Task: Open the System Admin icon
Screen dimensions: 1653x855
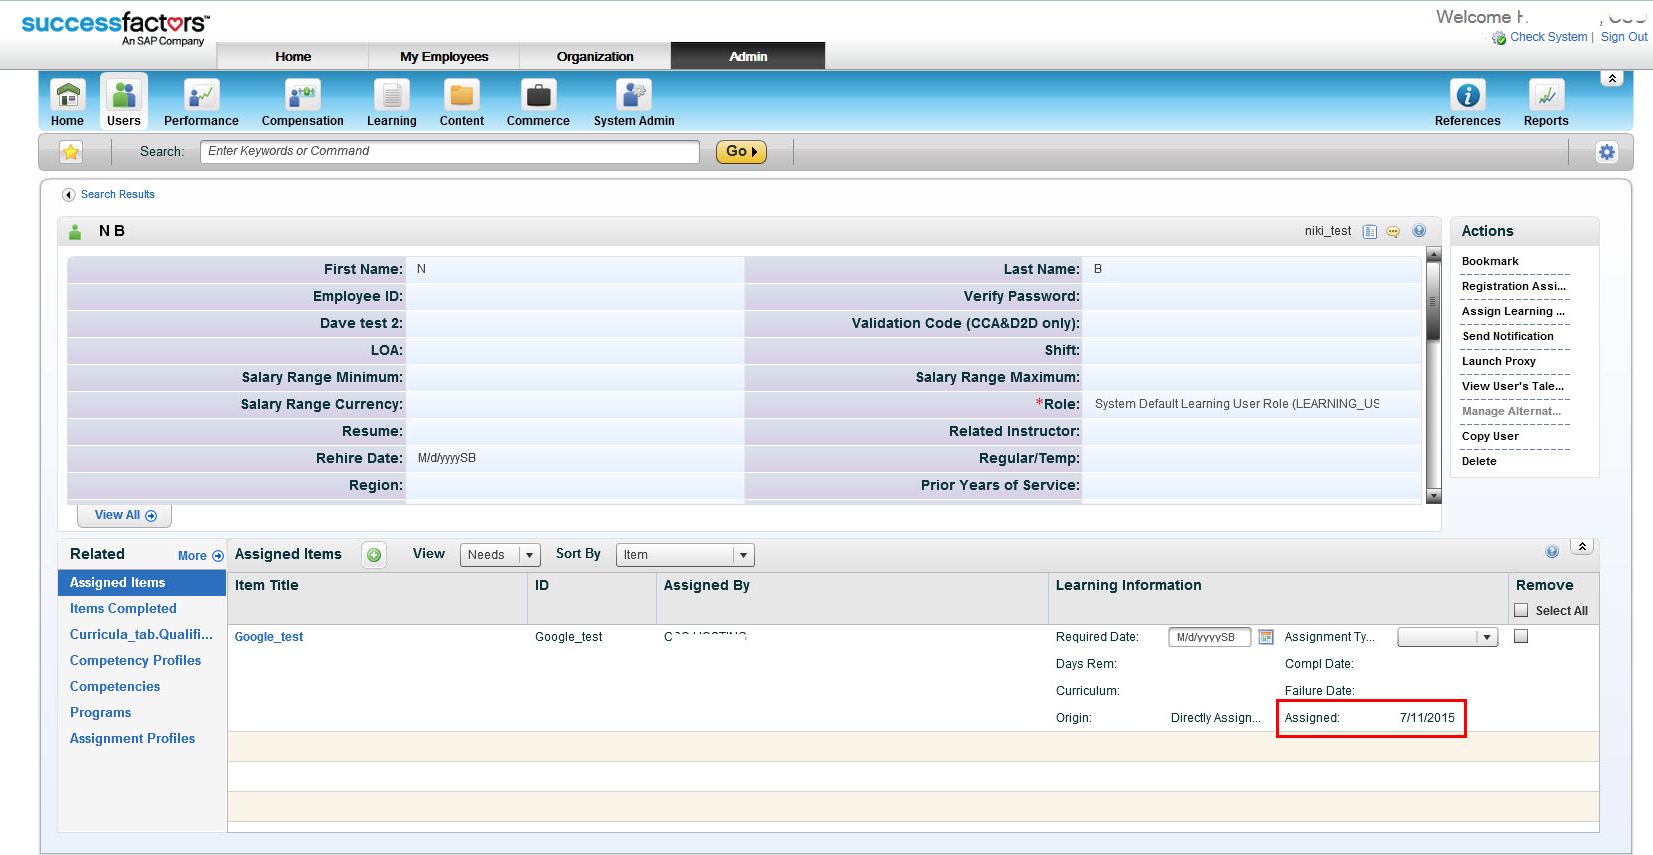Action: (x=634, y=96)
